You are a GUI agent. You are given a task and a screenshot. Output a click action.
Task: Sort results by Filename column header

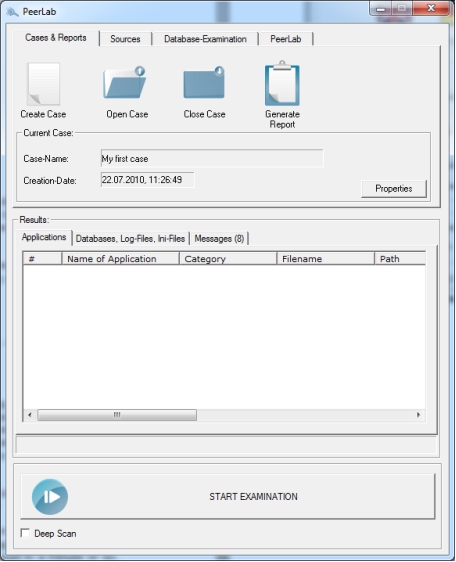pyautogui.click(x=326, y=259)
